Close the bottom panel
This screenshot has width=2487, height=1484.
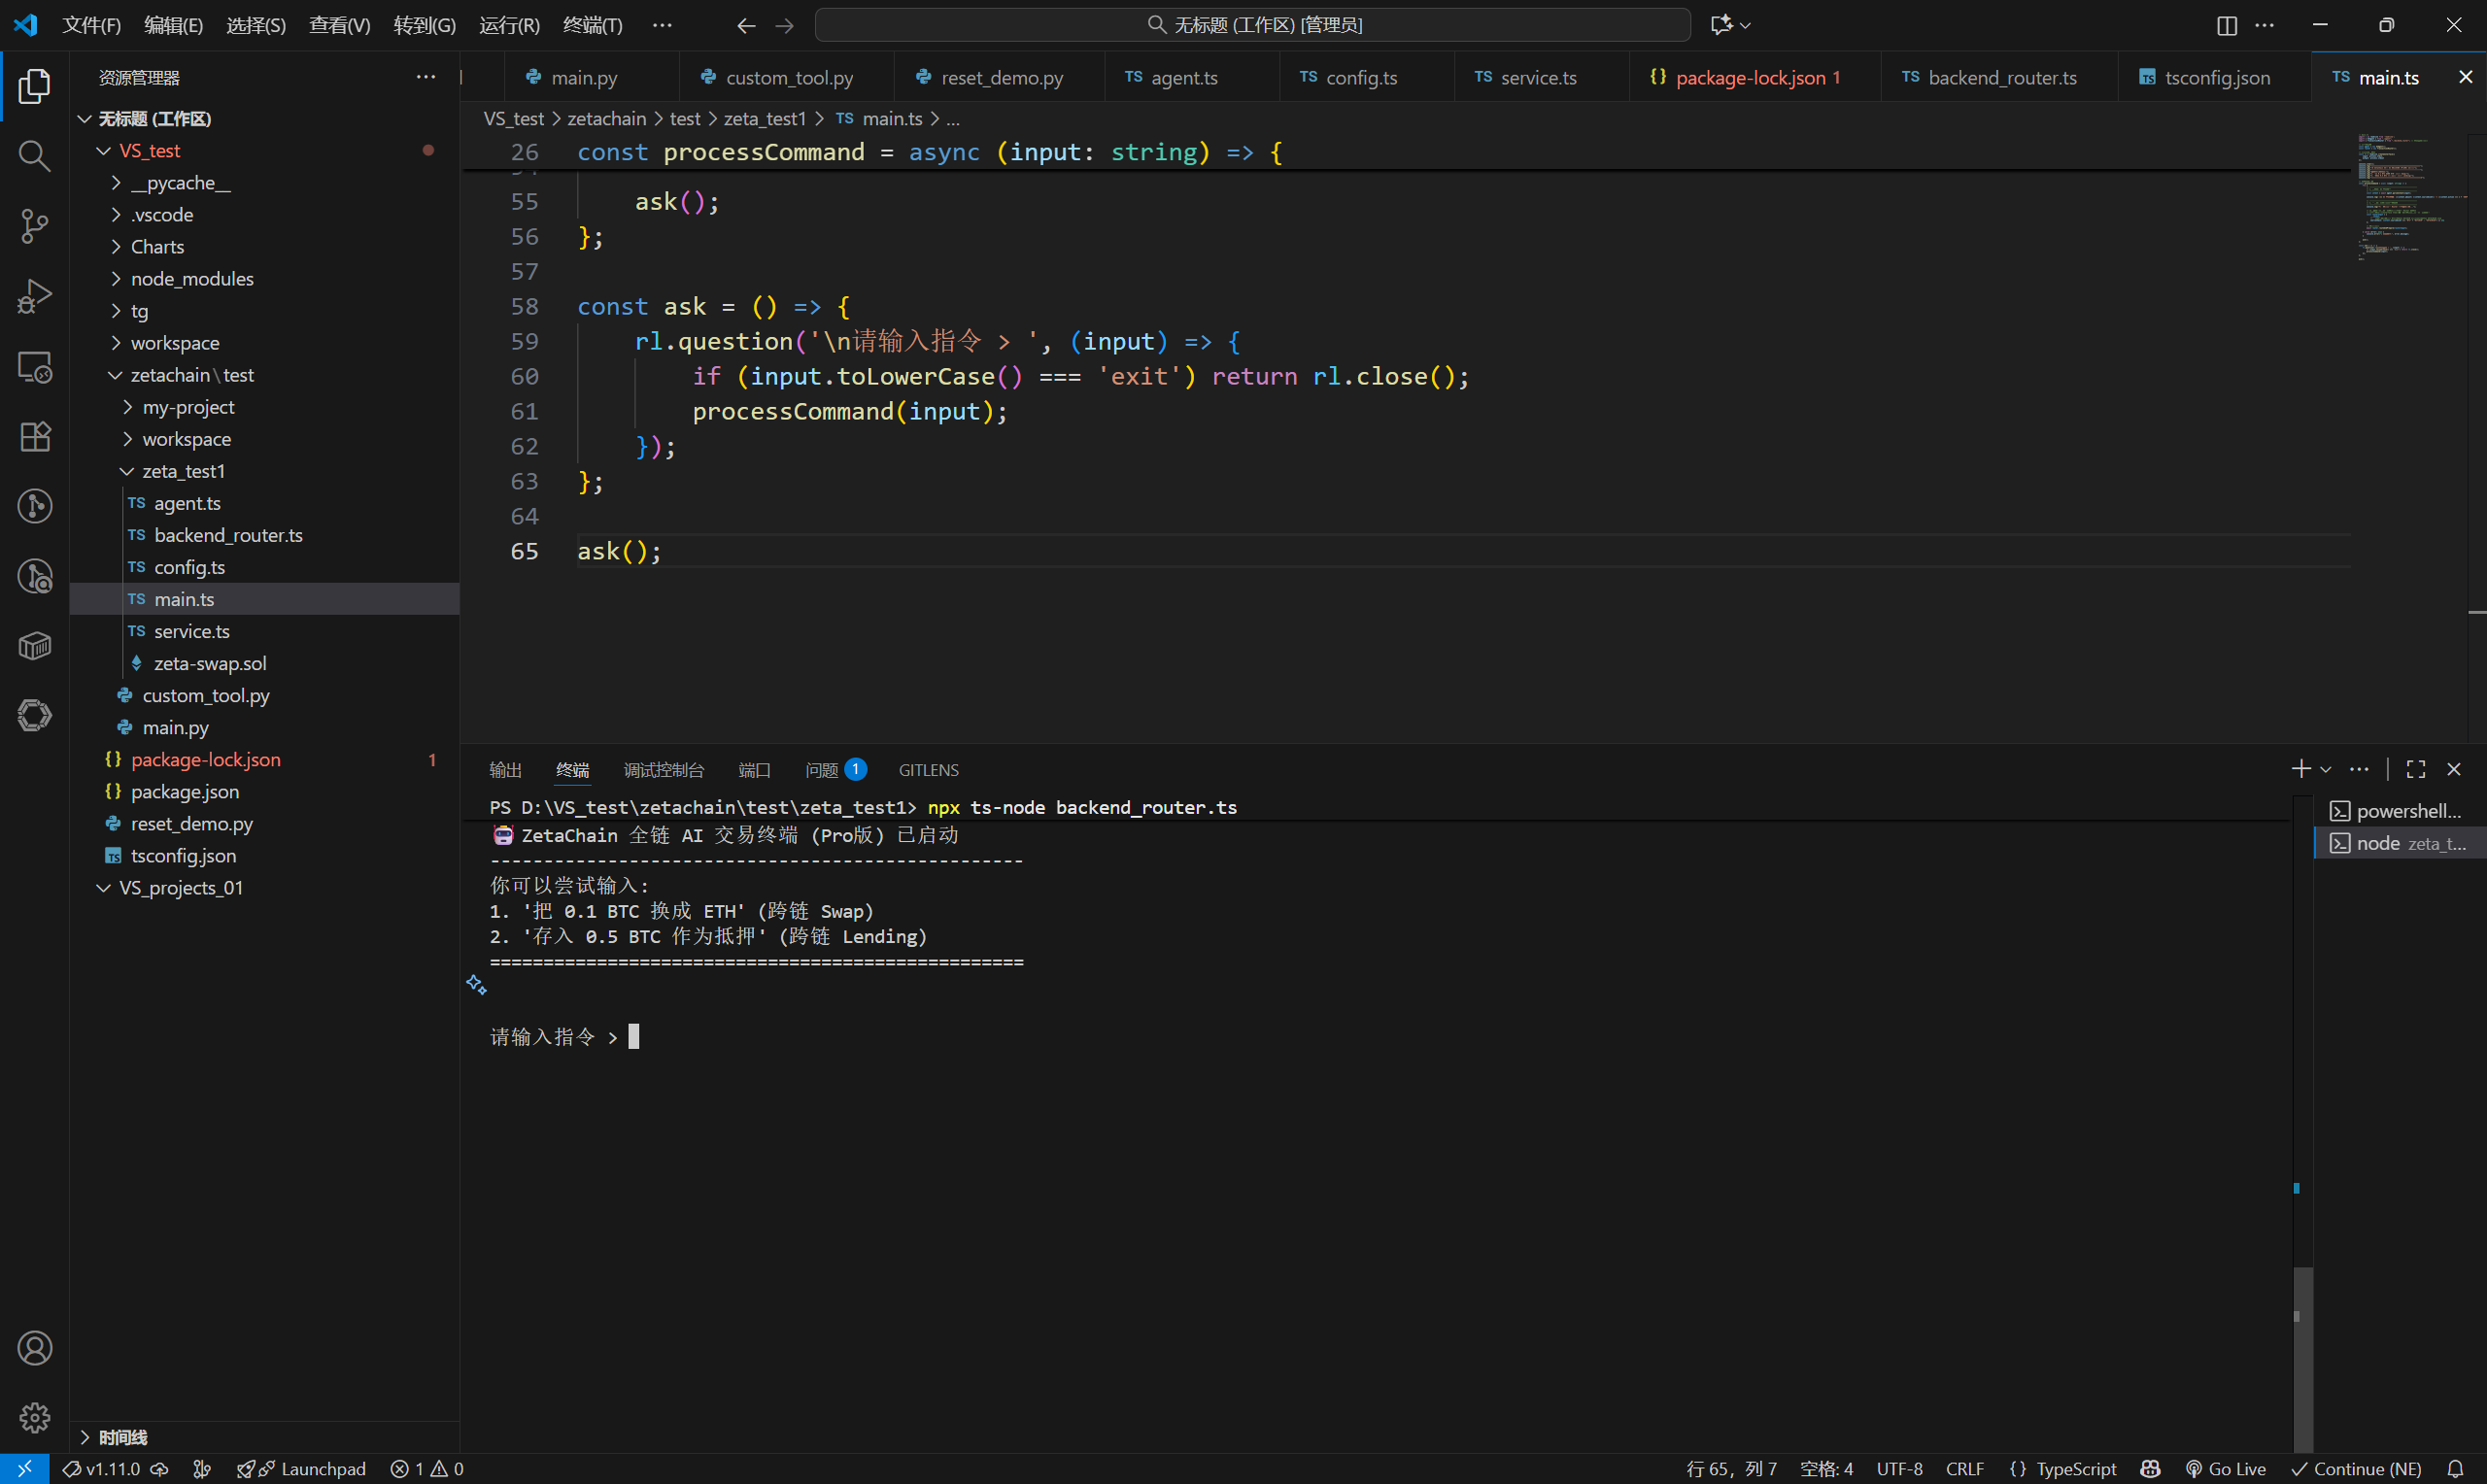pos(2454,769)
